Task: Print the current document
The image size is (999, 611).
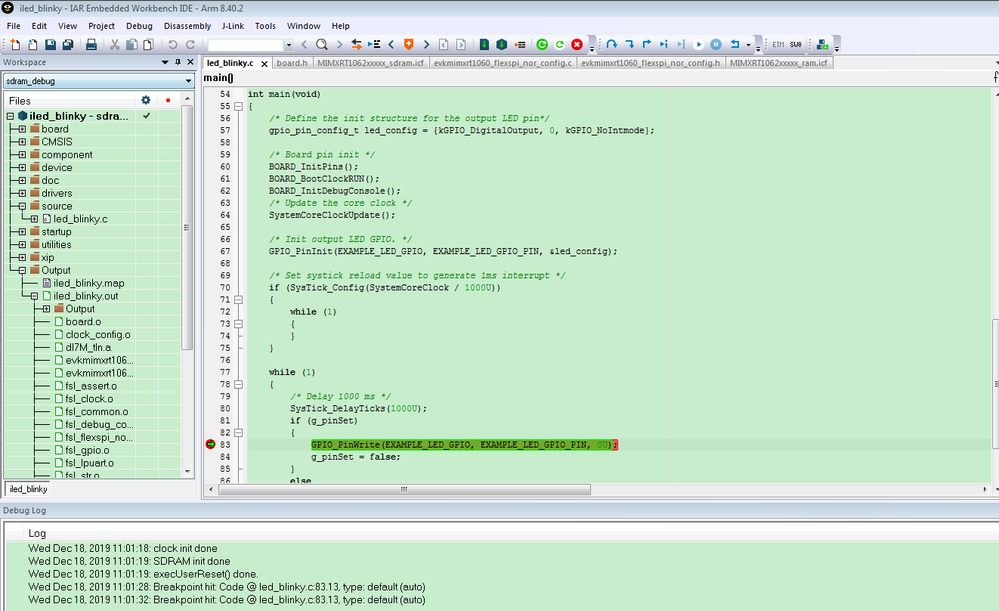Action: pos(91,45)
